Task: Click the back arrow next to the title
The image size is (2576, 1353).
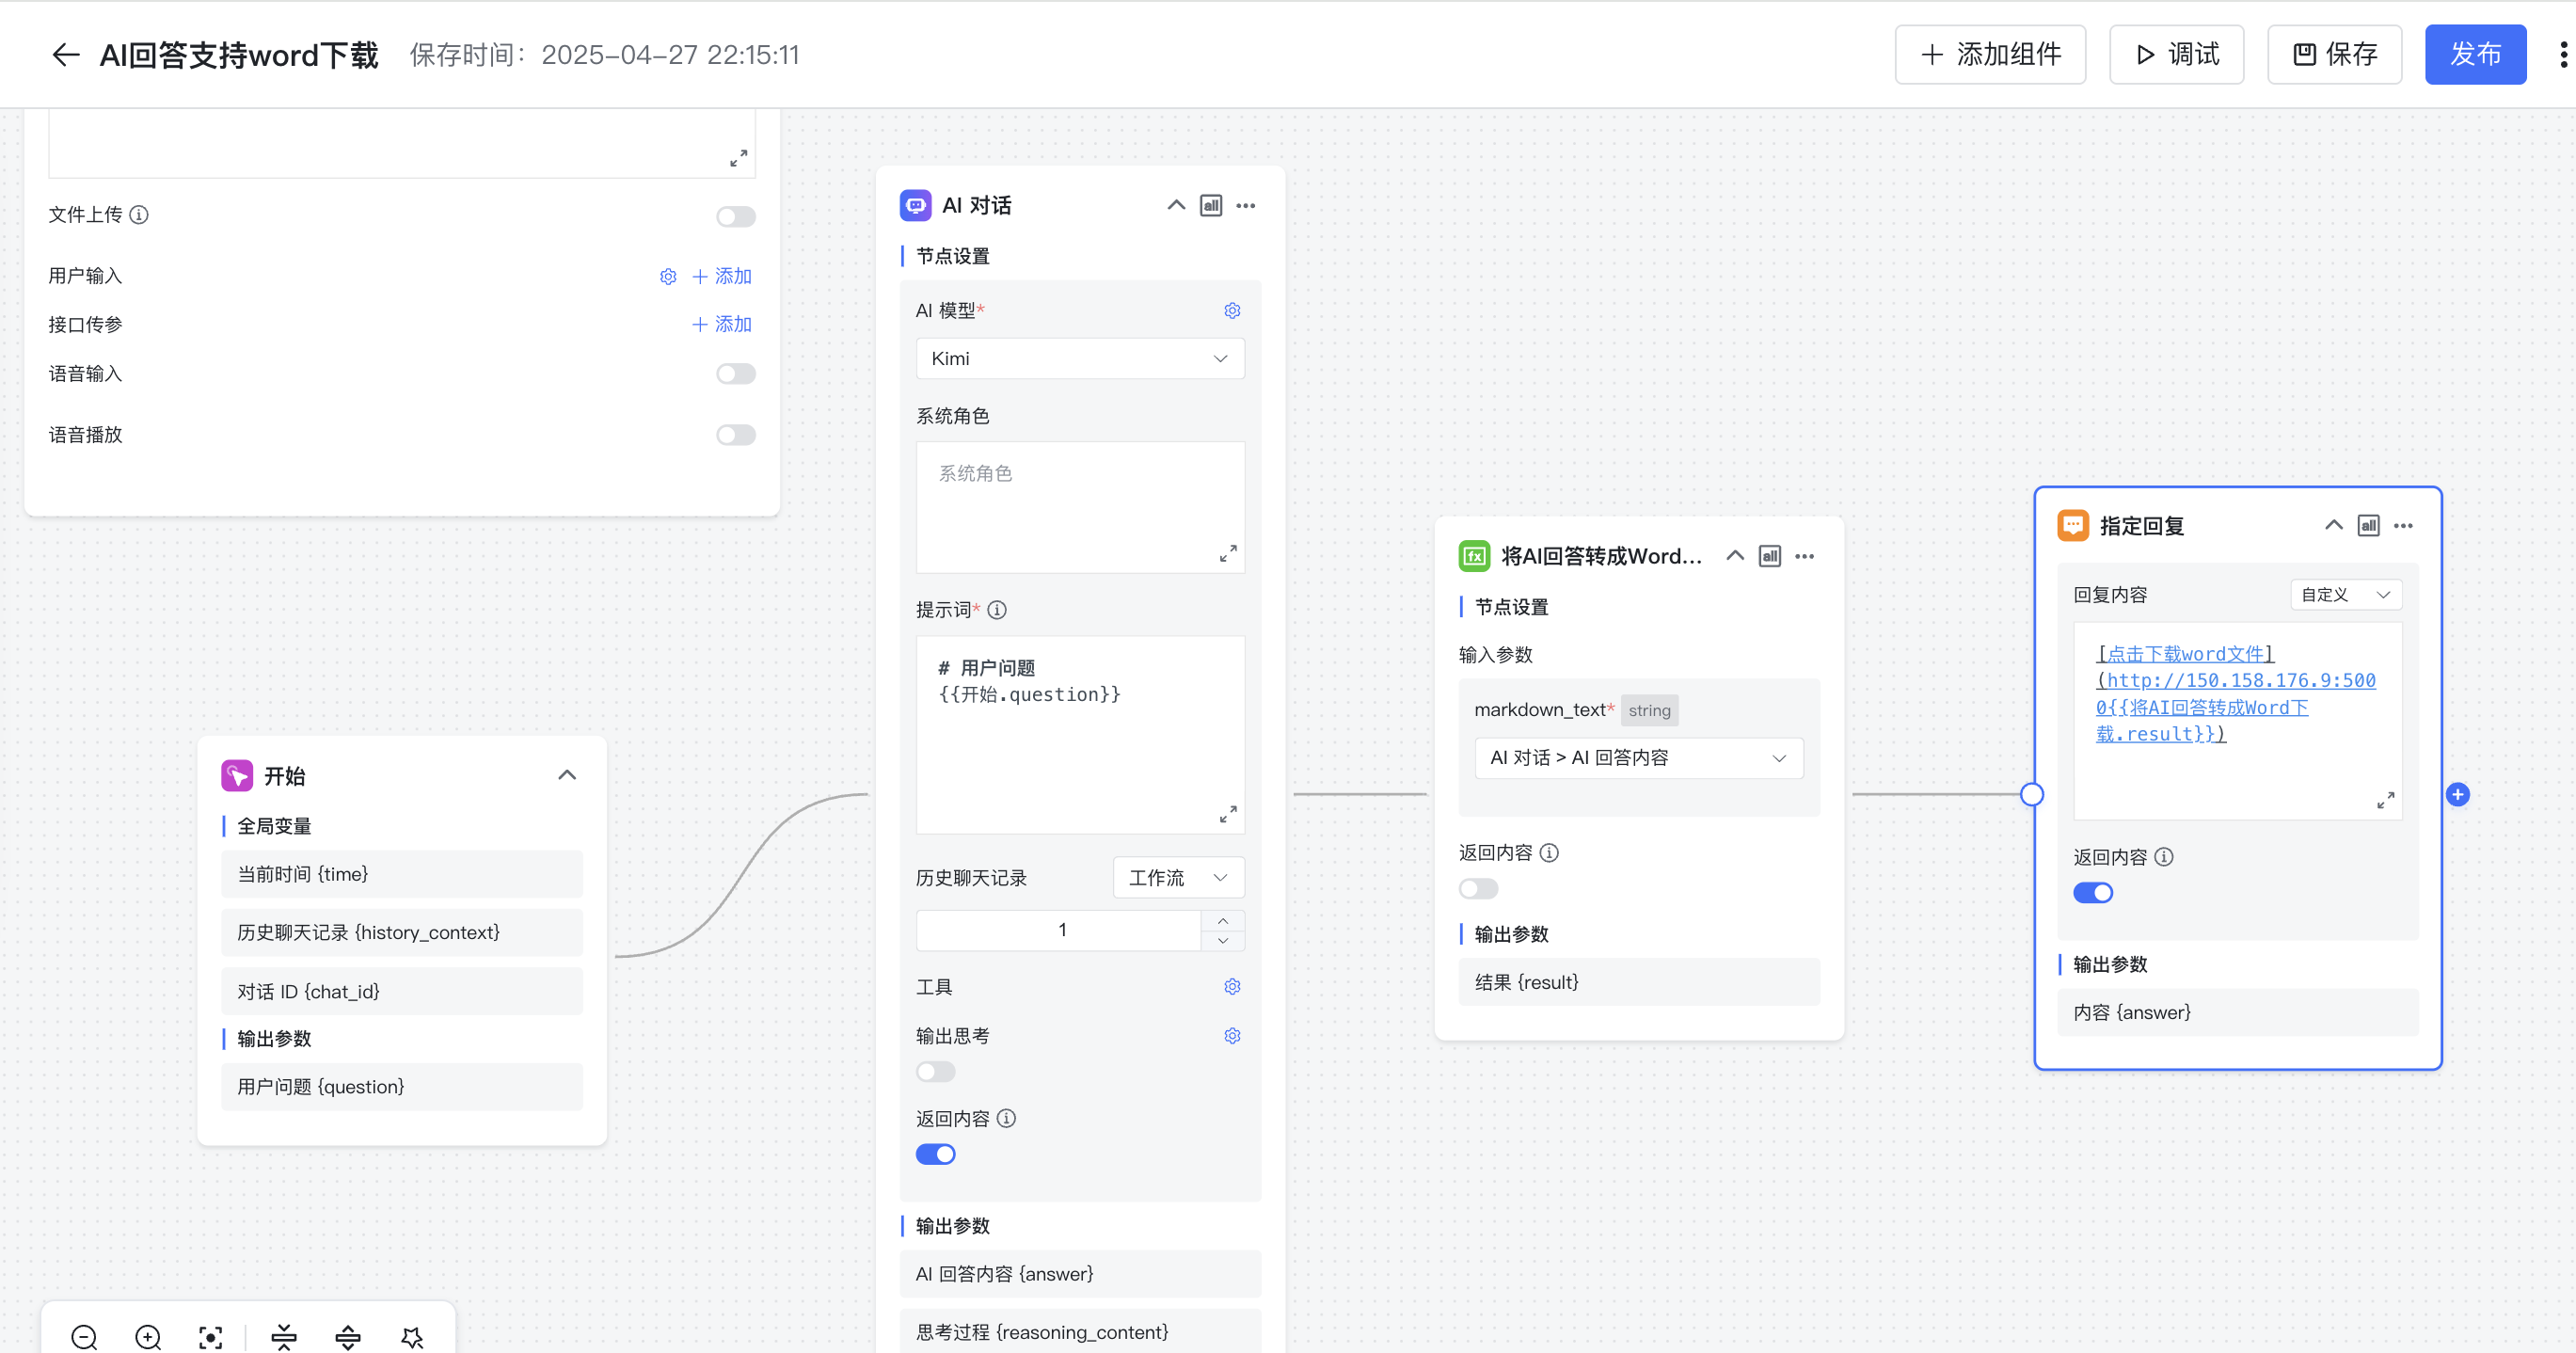Action: click(66, 55)
